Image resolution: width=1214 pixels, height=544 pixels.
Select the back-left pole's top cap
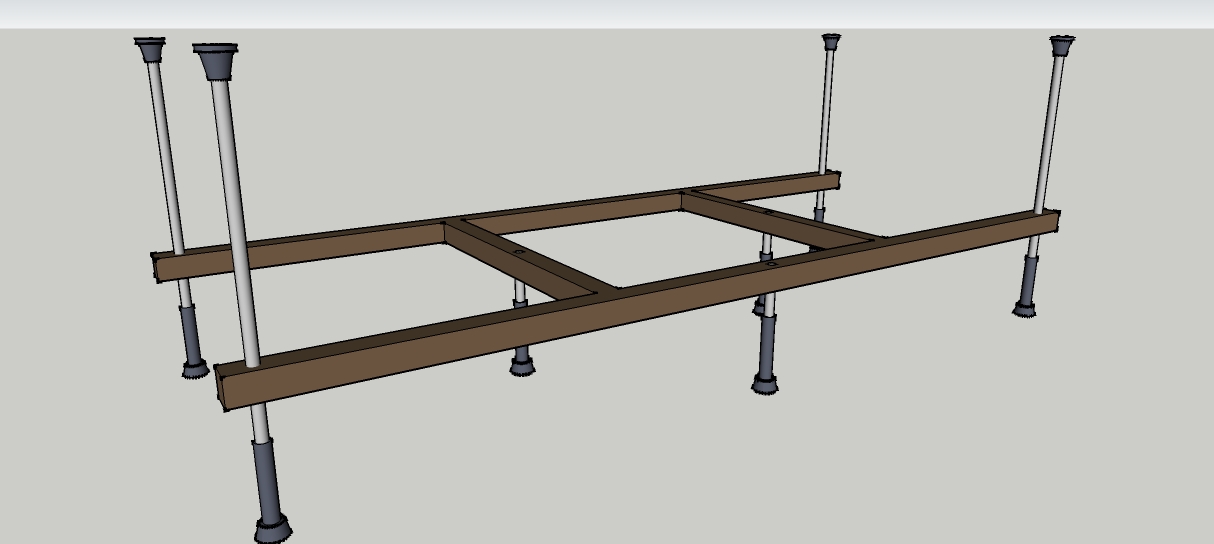[150, 50]
